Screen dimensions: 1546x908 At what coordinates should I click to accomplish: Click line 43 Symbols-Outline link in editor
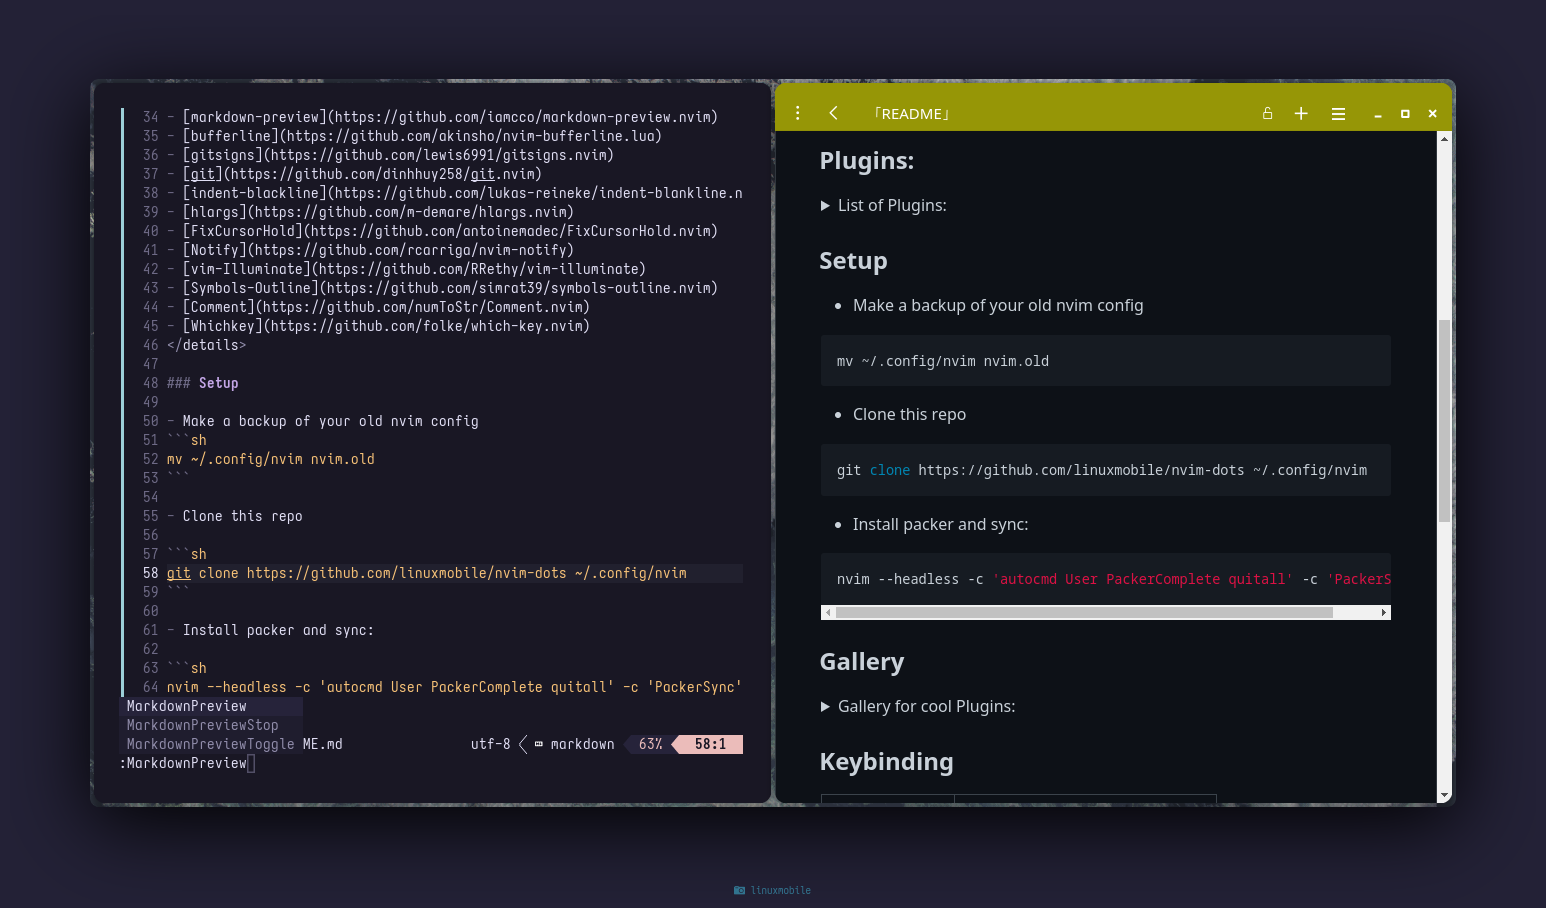tap(450, 288)
